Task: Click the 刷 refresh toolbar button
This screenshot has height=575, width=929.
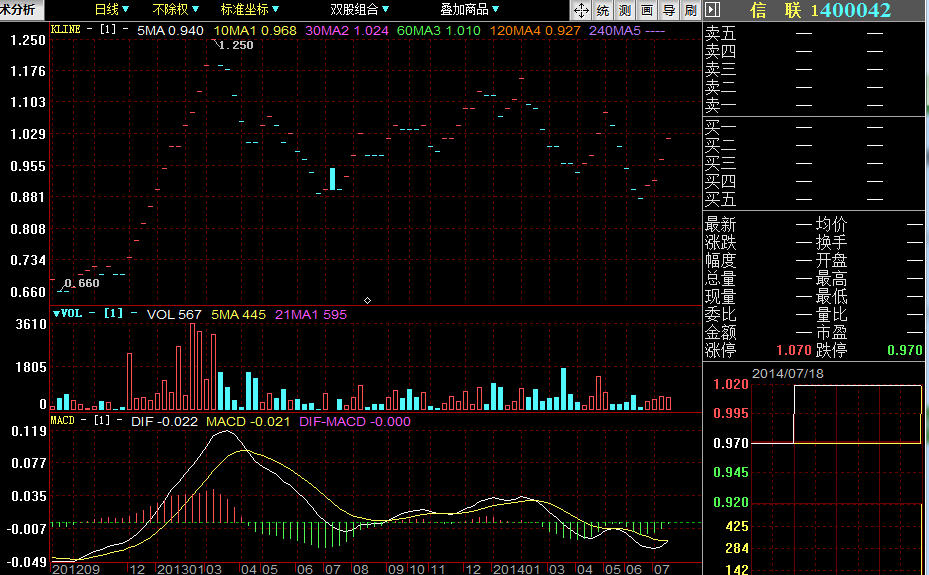Action: click(x=690, y=10)
